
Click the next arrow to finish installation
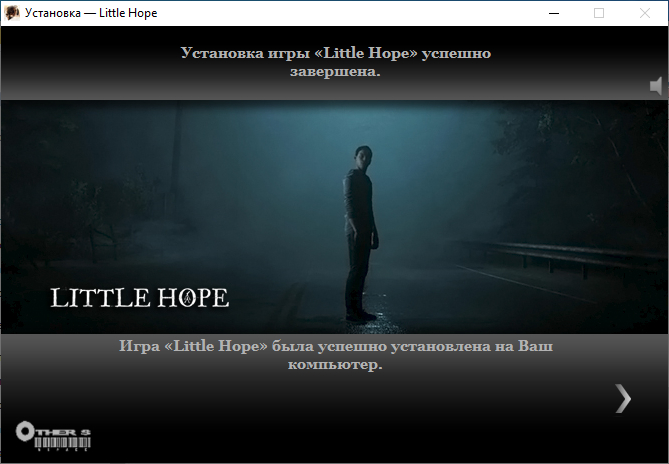tap(623, 399)
